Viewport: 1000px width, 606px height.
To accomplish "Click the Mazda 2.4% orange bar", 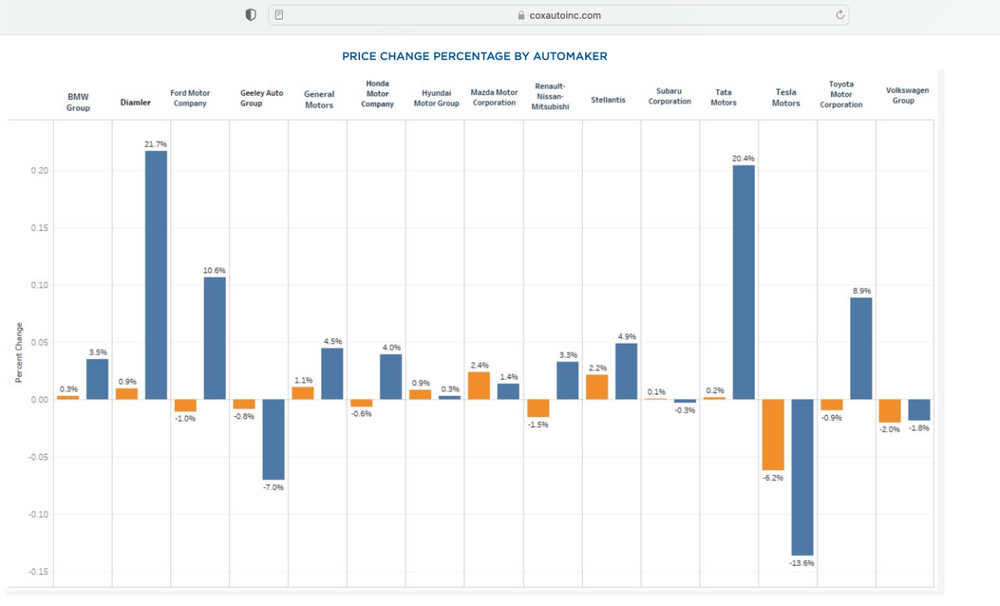I will pyautogui.click(x=479, y=386).
